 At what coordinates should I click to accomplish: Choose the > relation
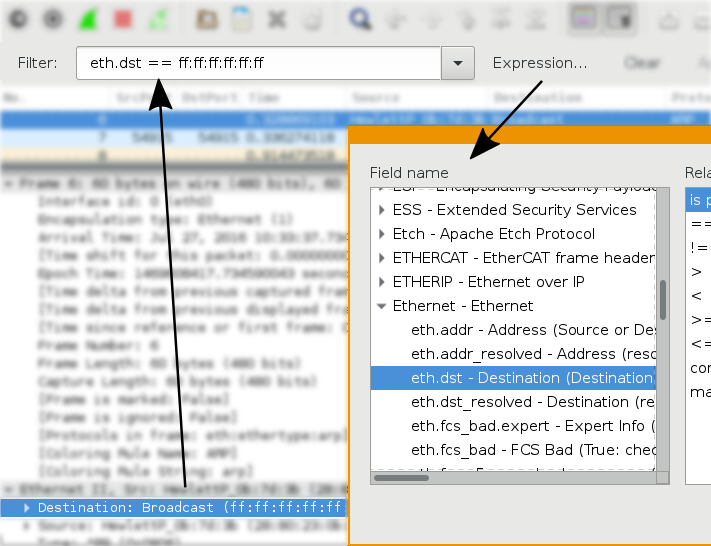(x=696, y=272)
